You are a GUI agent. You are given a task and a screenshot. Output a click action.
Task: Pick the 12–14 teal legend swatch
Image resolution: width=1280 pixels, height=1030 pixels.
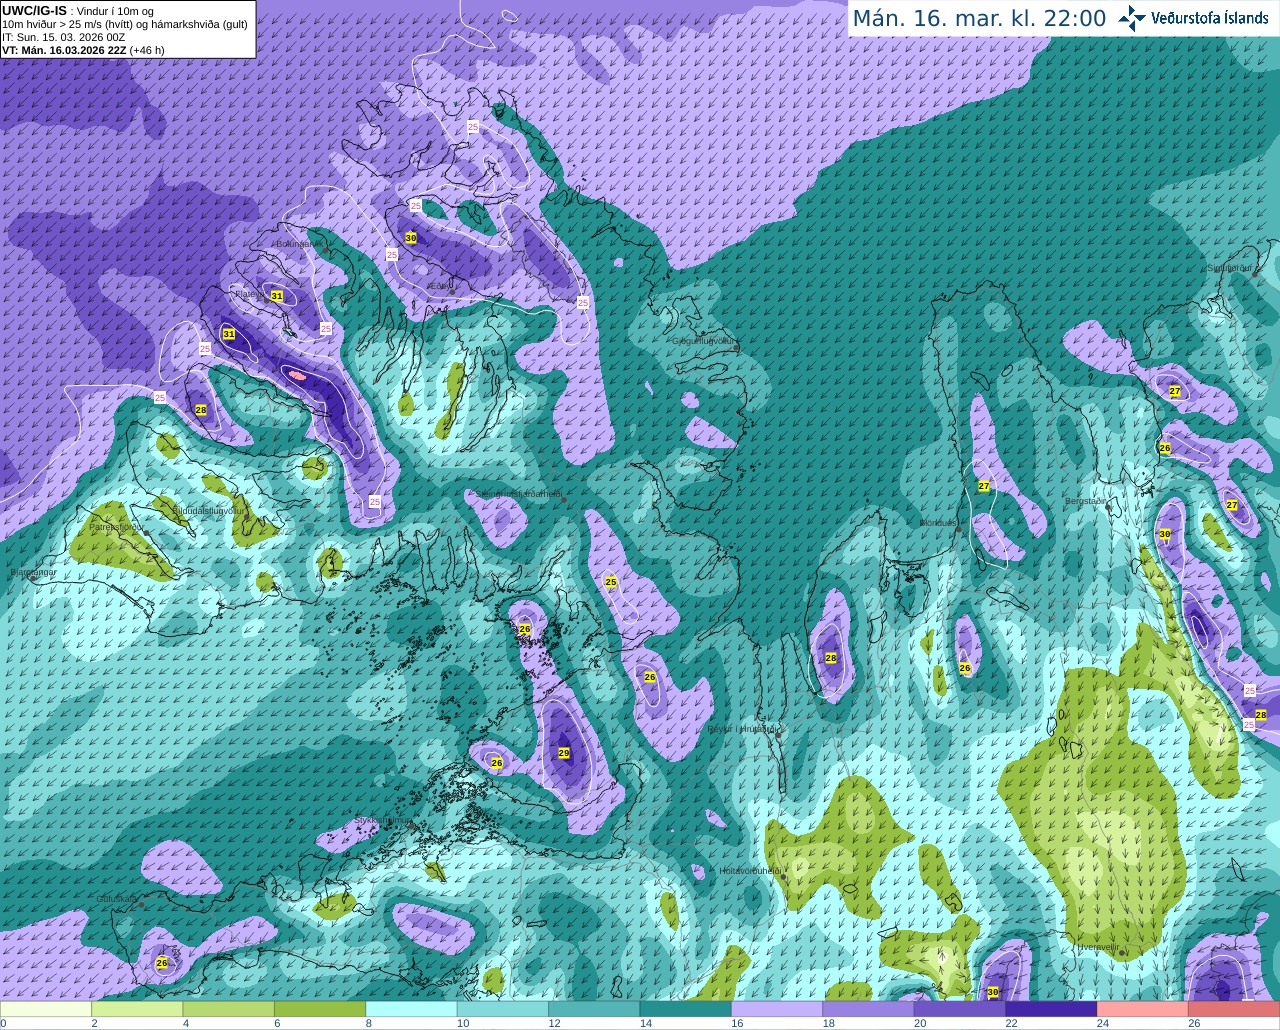pyautogui.click(x=595, y=1009)
